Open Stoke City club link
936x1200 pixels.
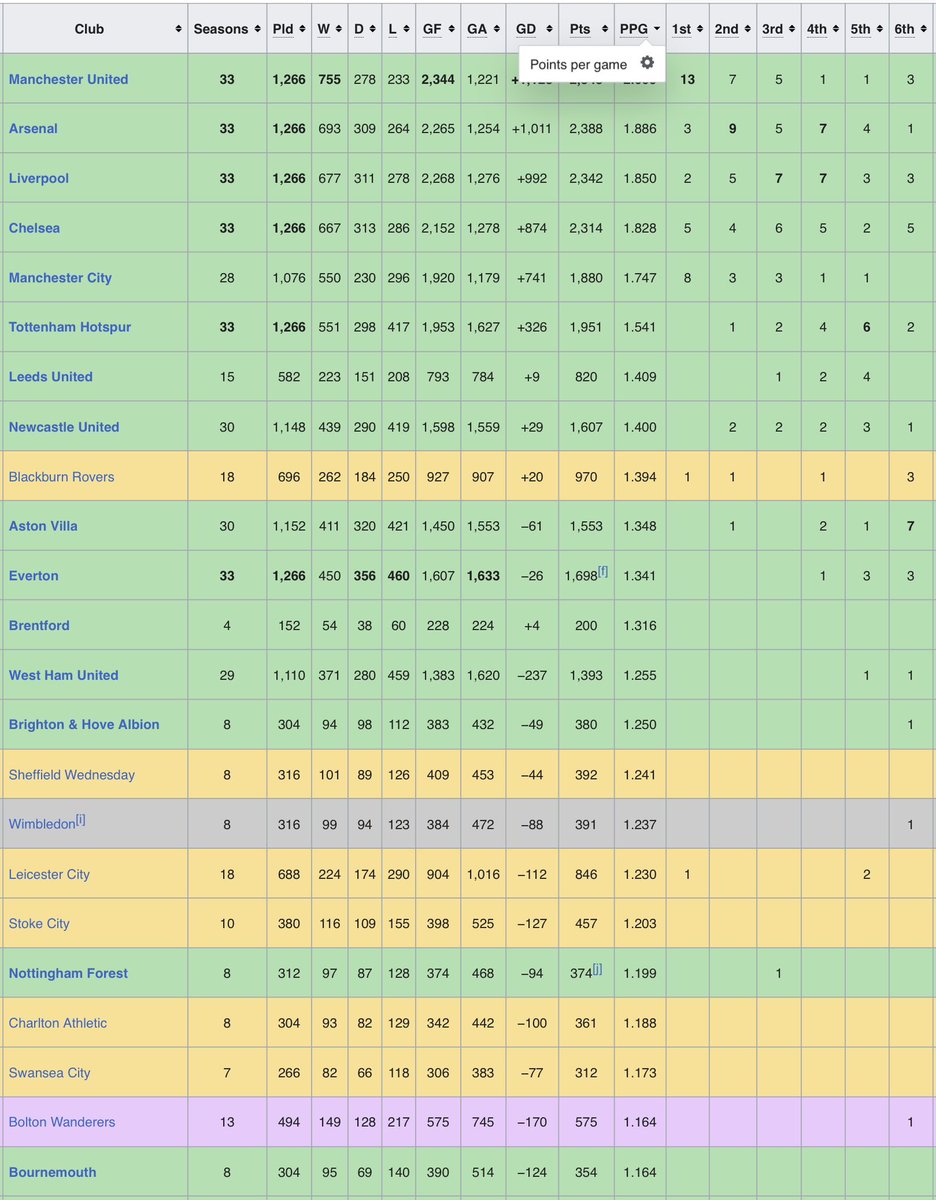click(39, 924)
